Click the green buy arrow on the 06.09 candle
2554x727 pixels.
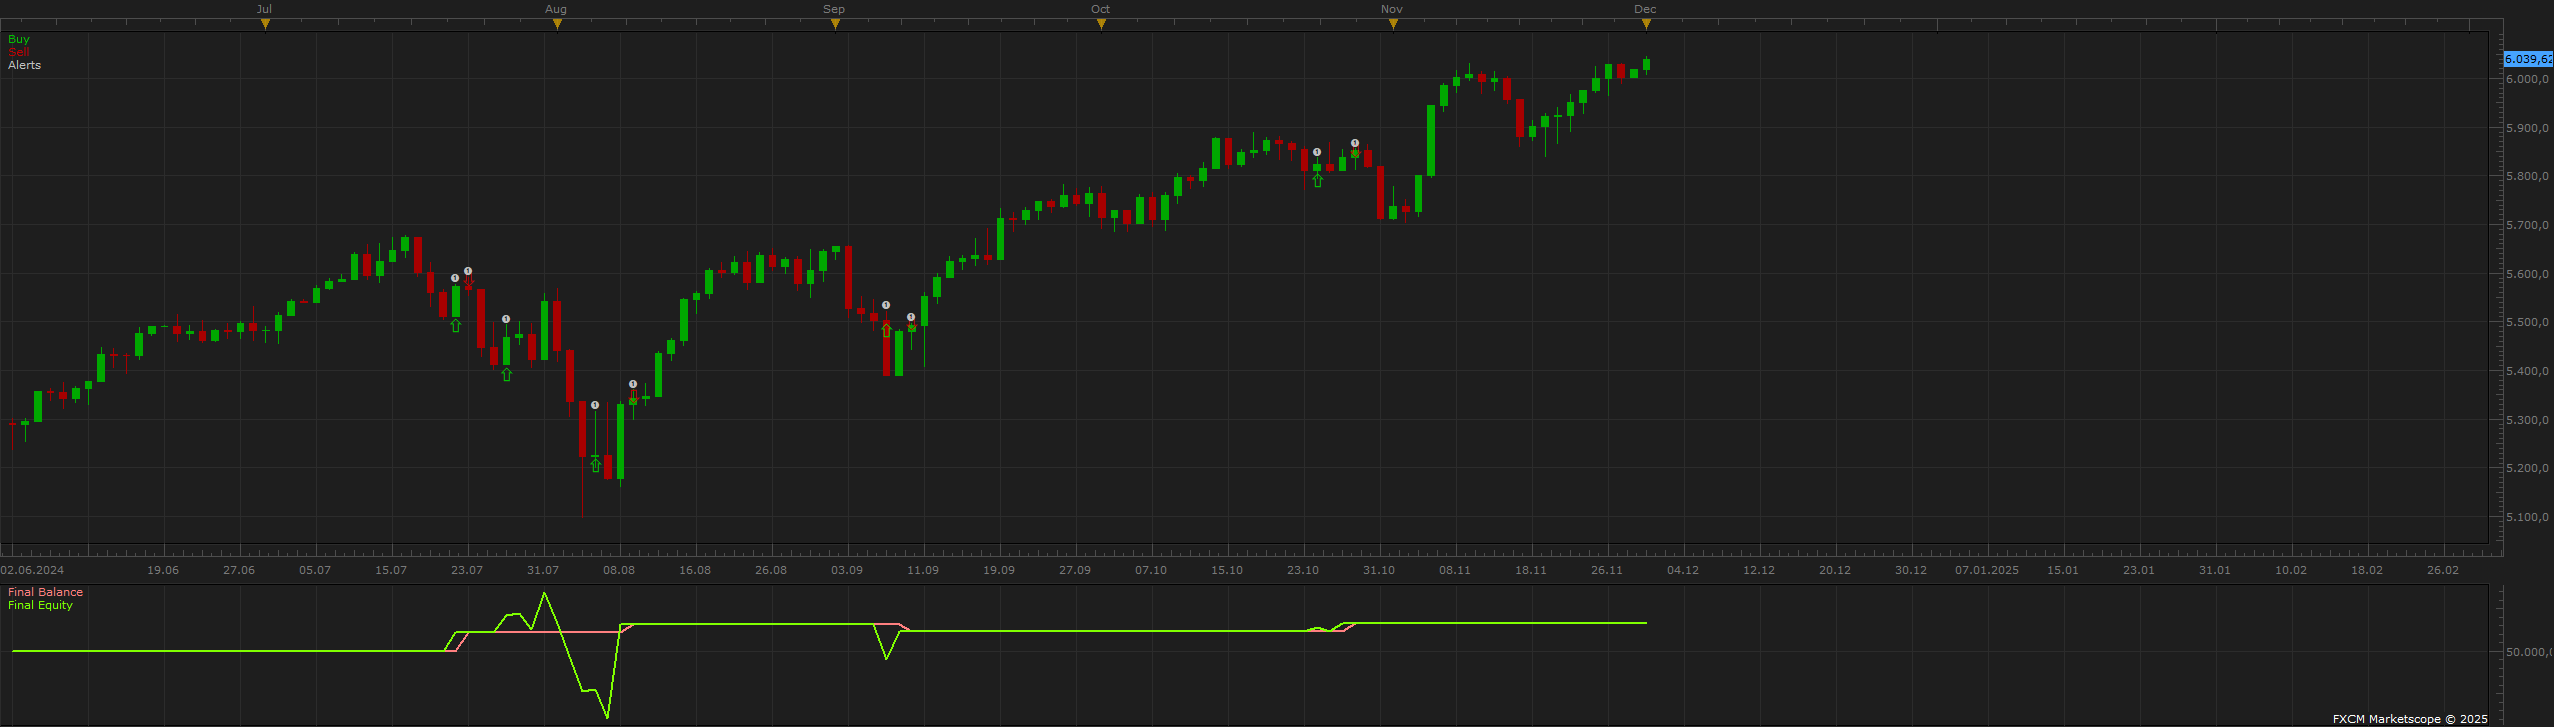pos(886,331)
